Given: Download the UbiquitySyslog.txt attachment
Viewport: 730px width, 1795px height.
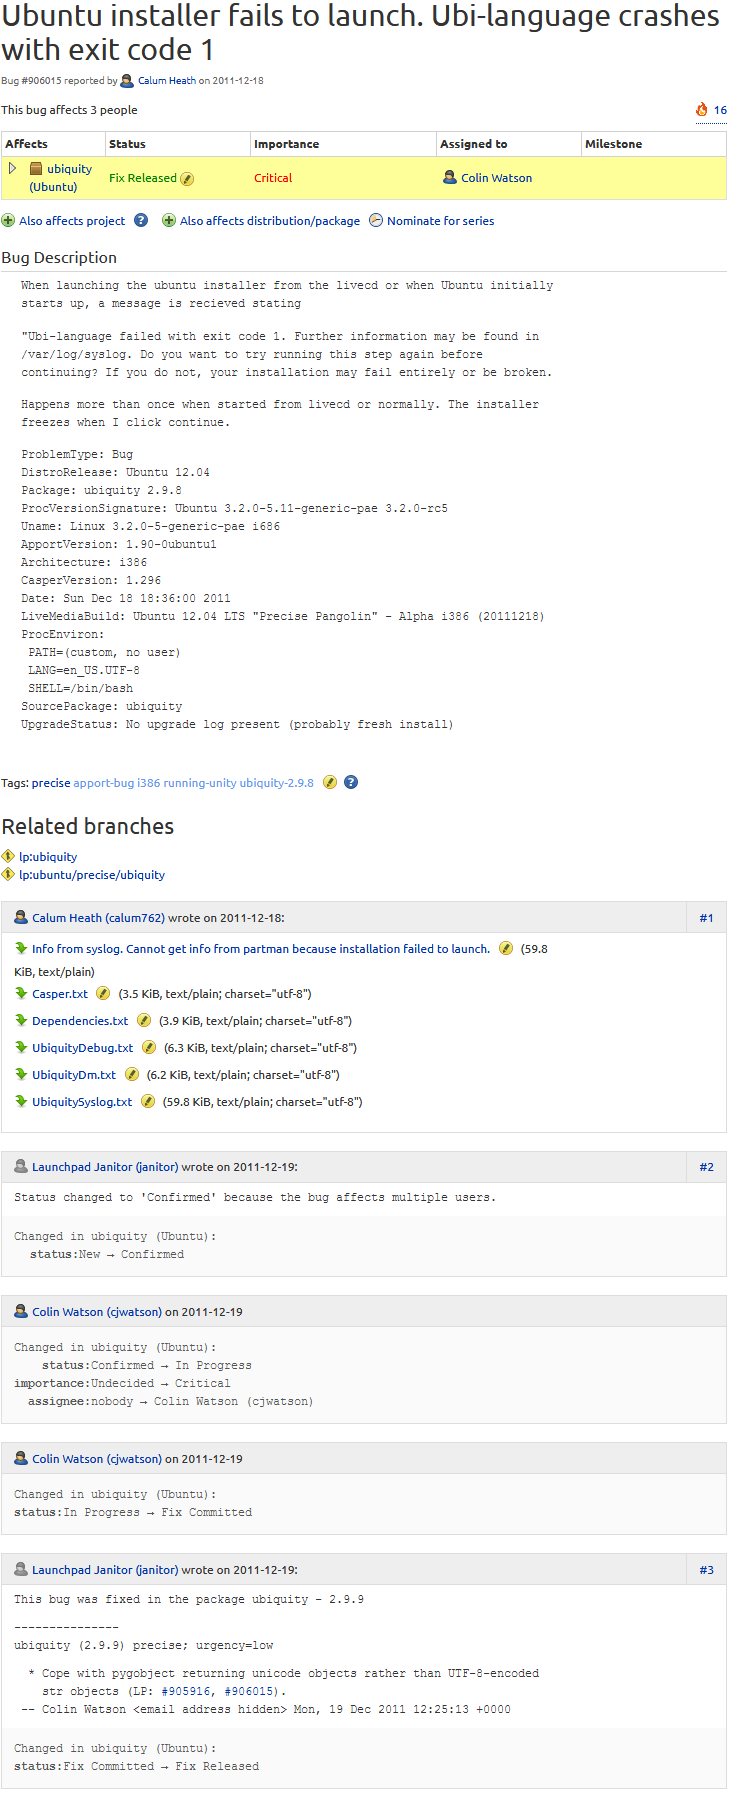Looking at the screenshot, I should click(x=82, y=1102).
